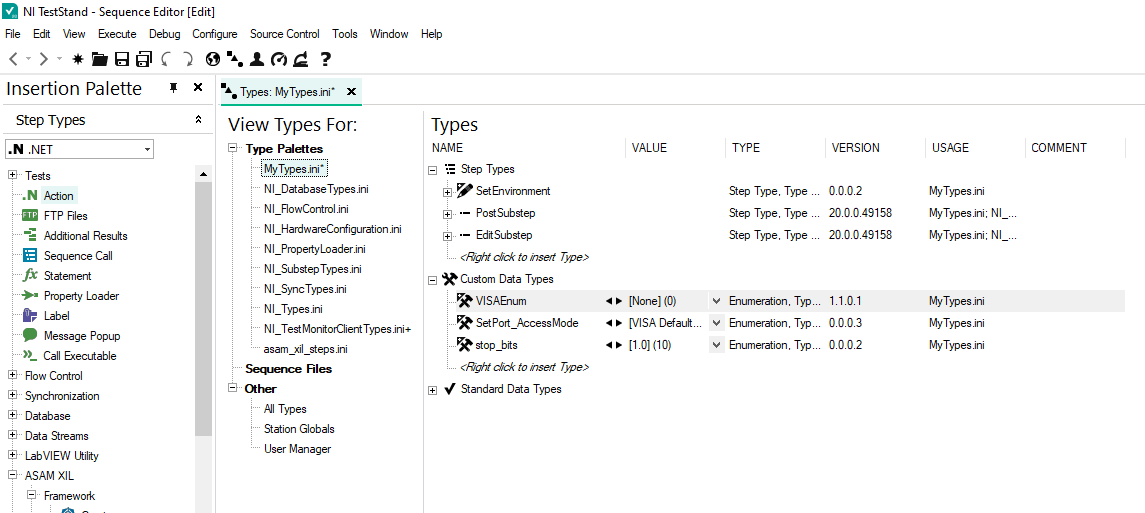This screenshot has width=1145, height=513.
Task: Collapse the Step Types palette section chevron
Action: coord(198,120)
